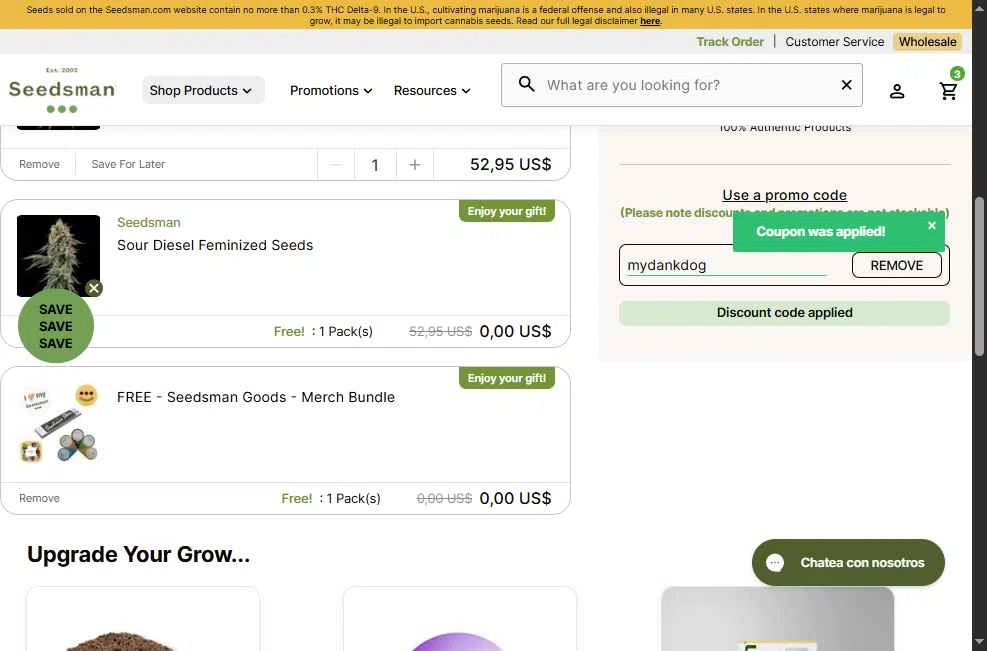Click 'Use a promo code' heading

[x=784, y=195]
